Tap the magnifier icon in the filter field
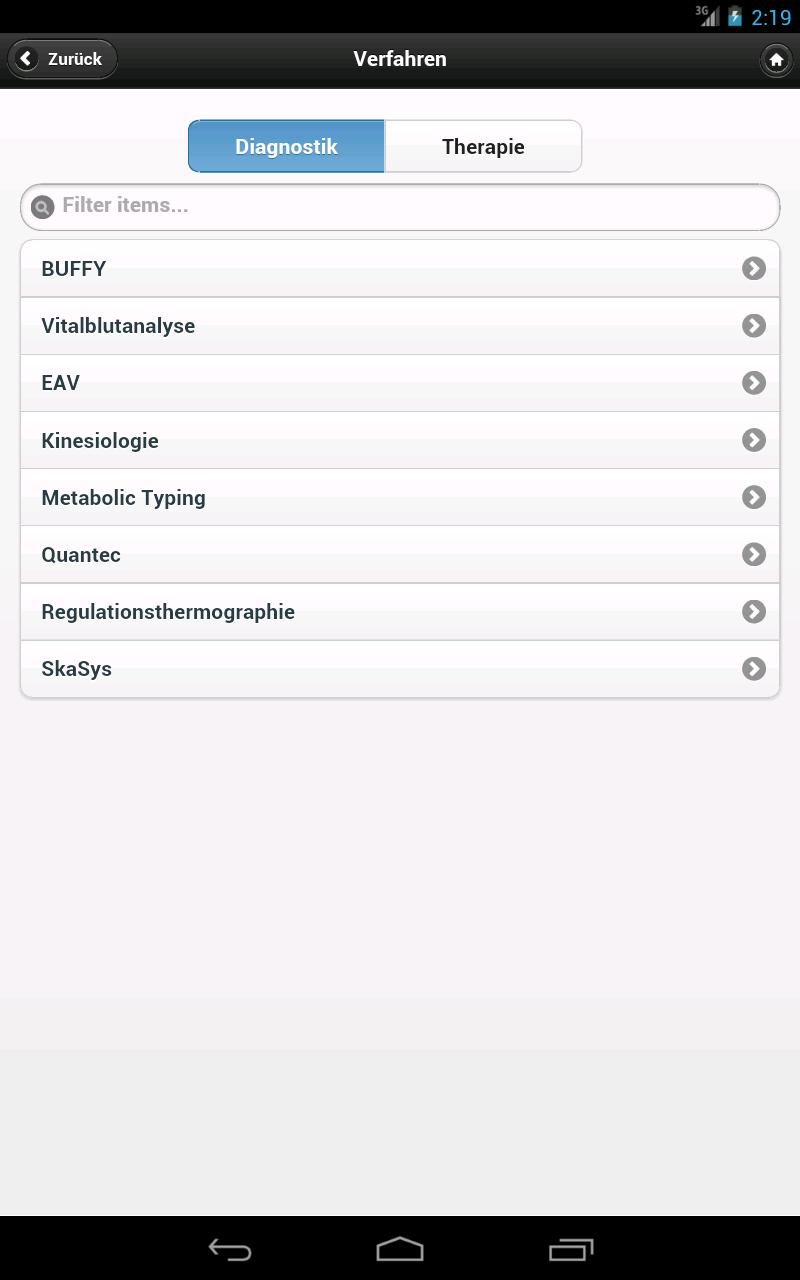 pyautogui.click(x=43, y=206)
